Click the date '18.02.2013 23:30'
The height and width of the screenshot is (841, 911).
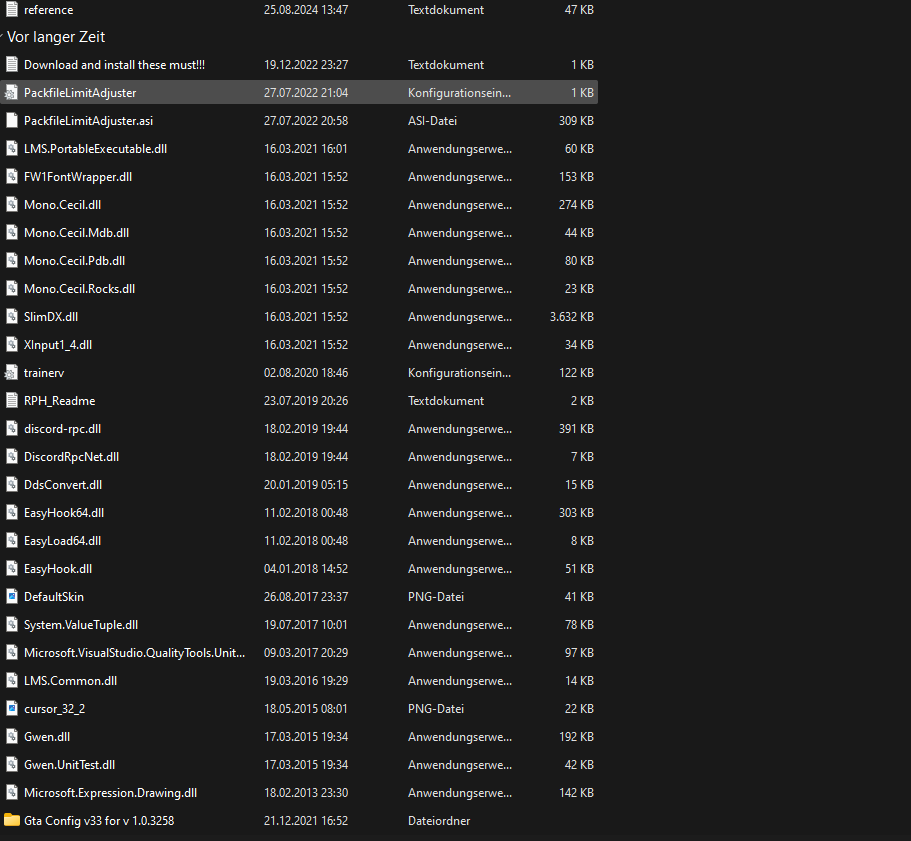pos(306,792)
